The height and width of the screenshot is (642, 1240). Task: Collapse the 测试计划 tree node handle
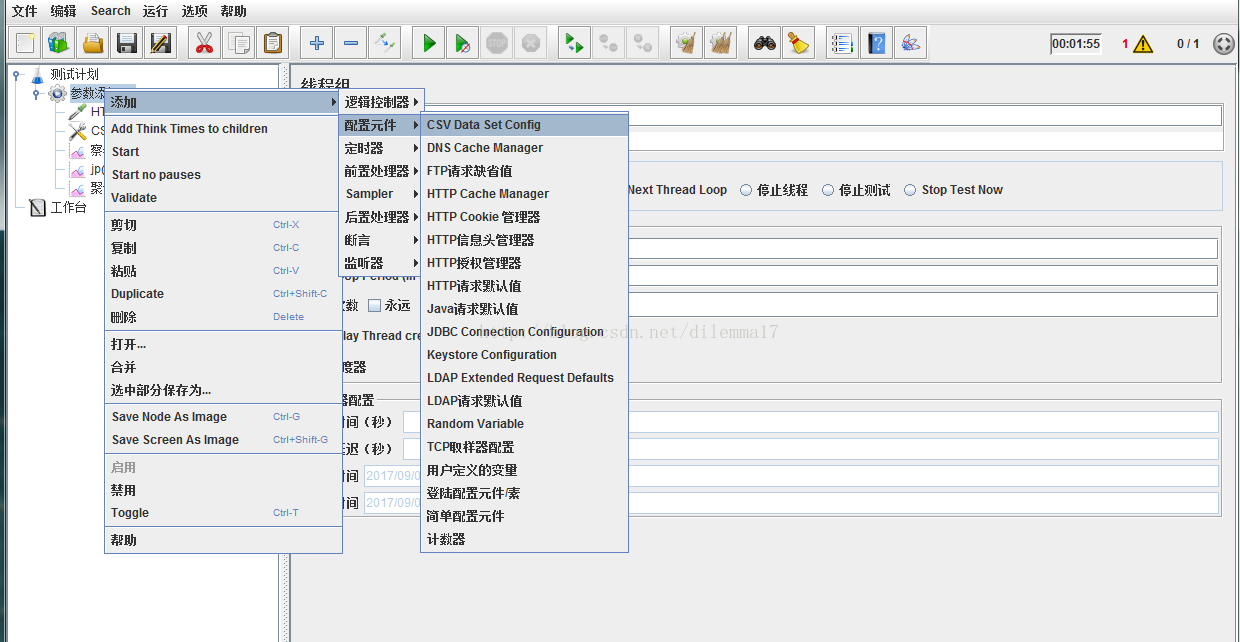(x=17, y=74)
